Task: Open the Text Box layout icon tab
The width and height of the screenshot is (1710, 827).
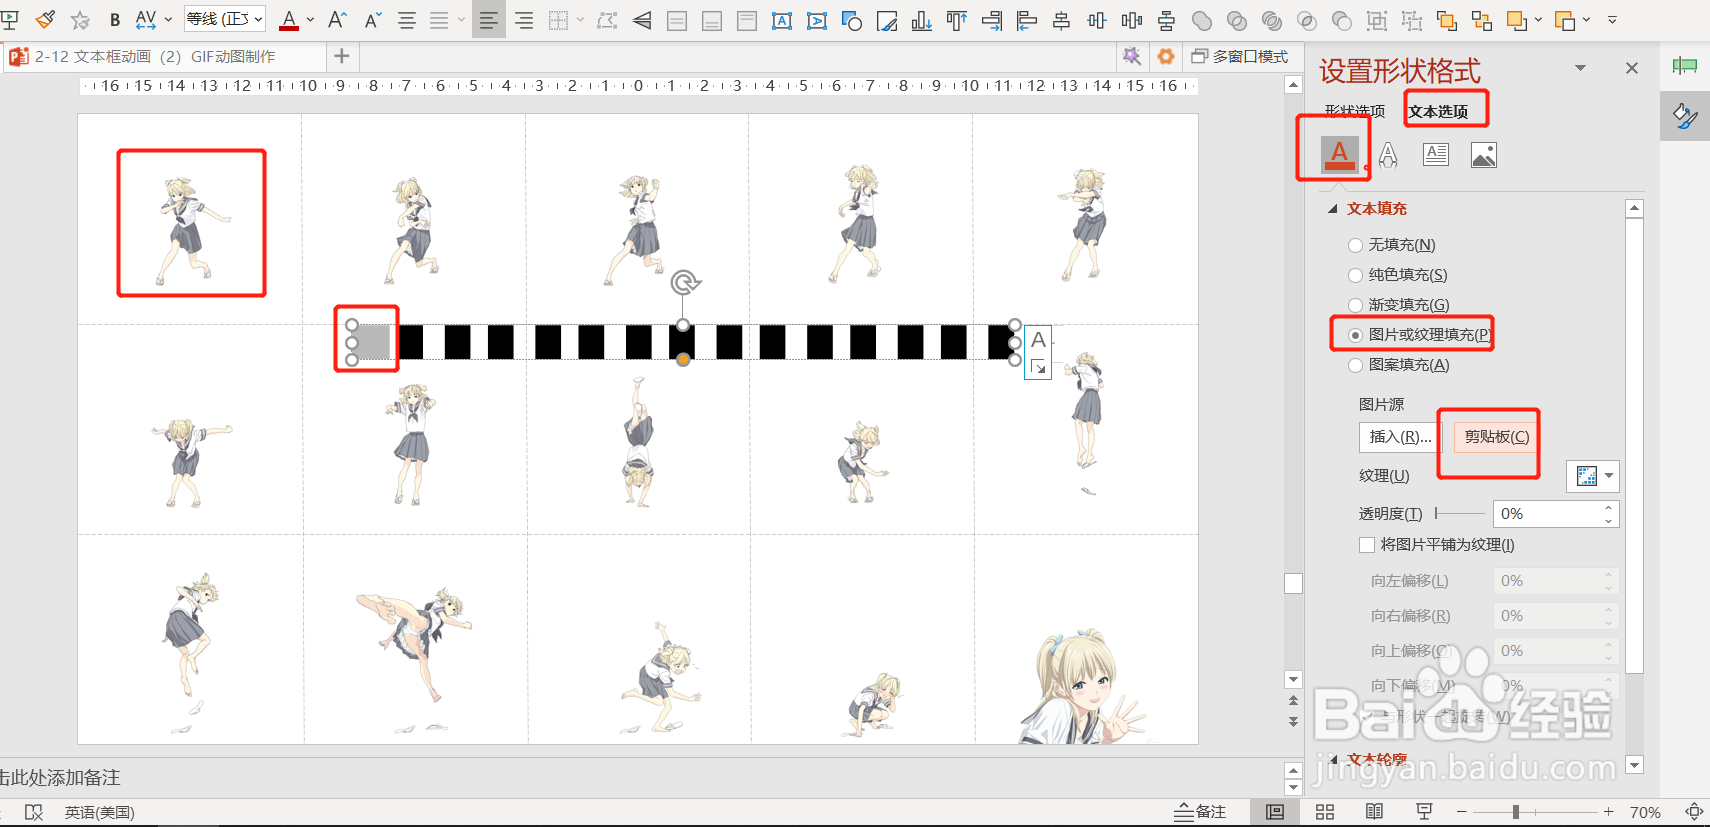Action: (1436, 154)
